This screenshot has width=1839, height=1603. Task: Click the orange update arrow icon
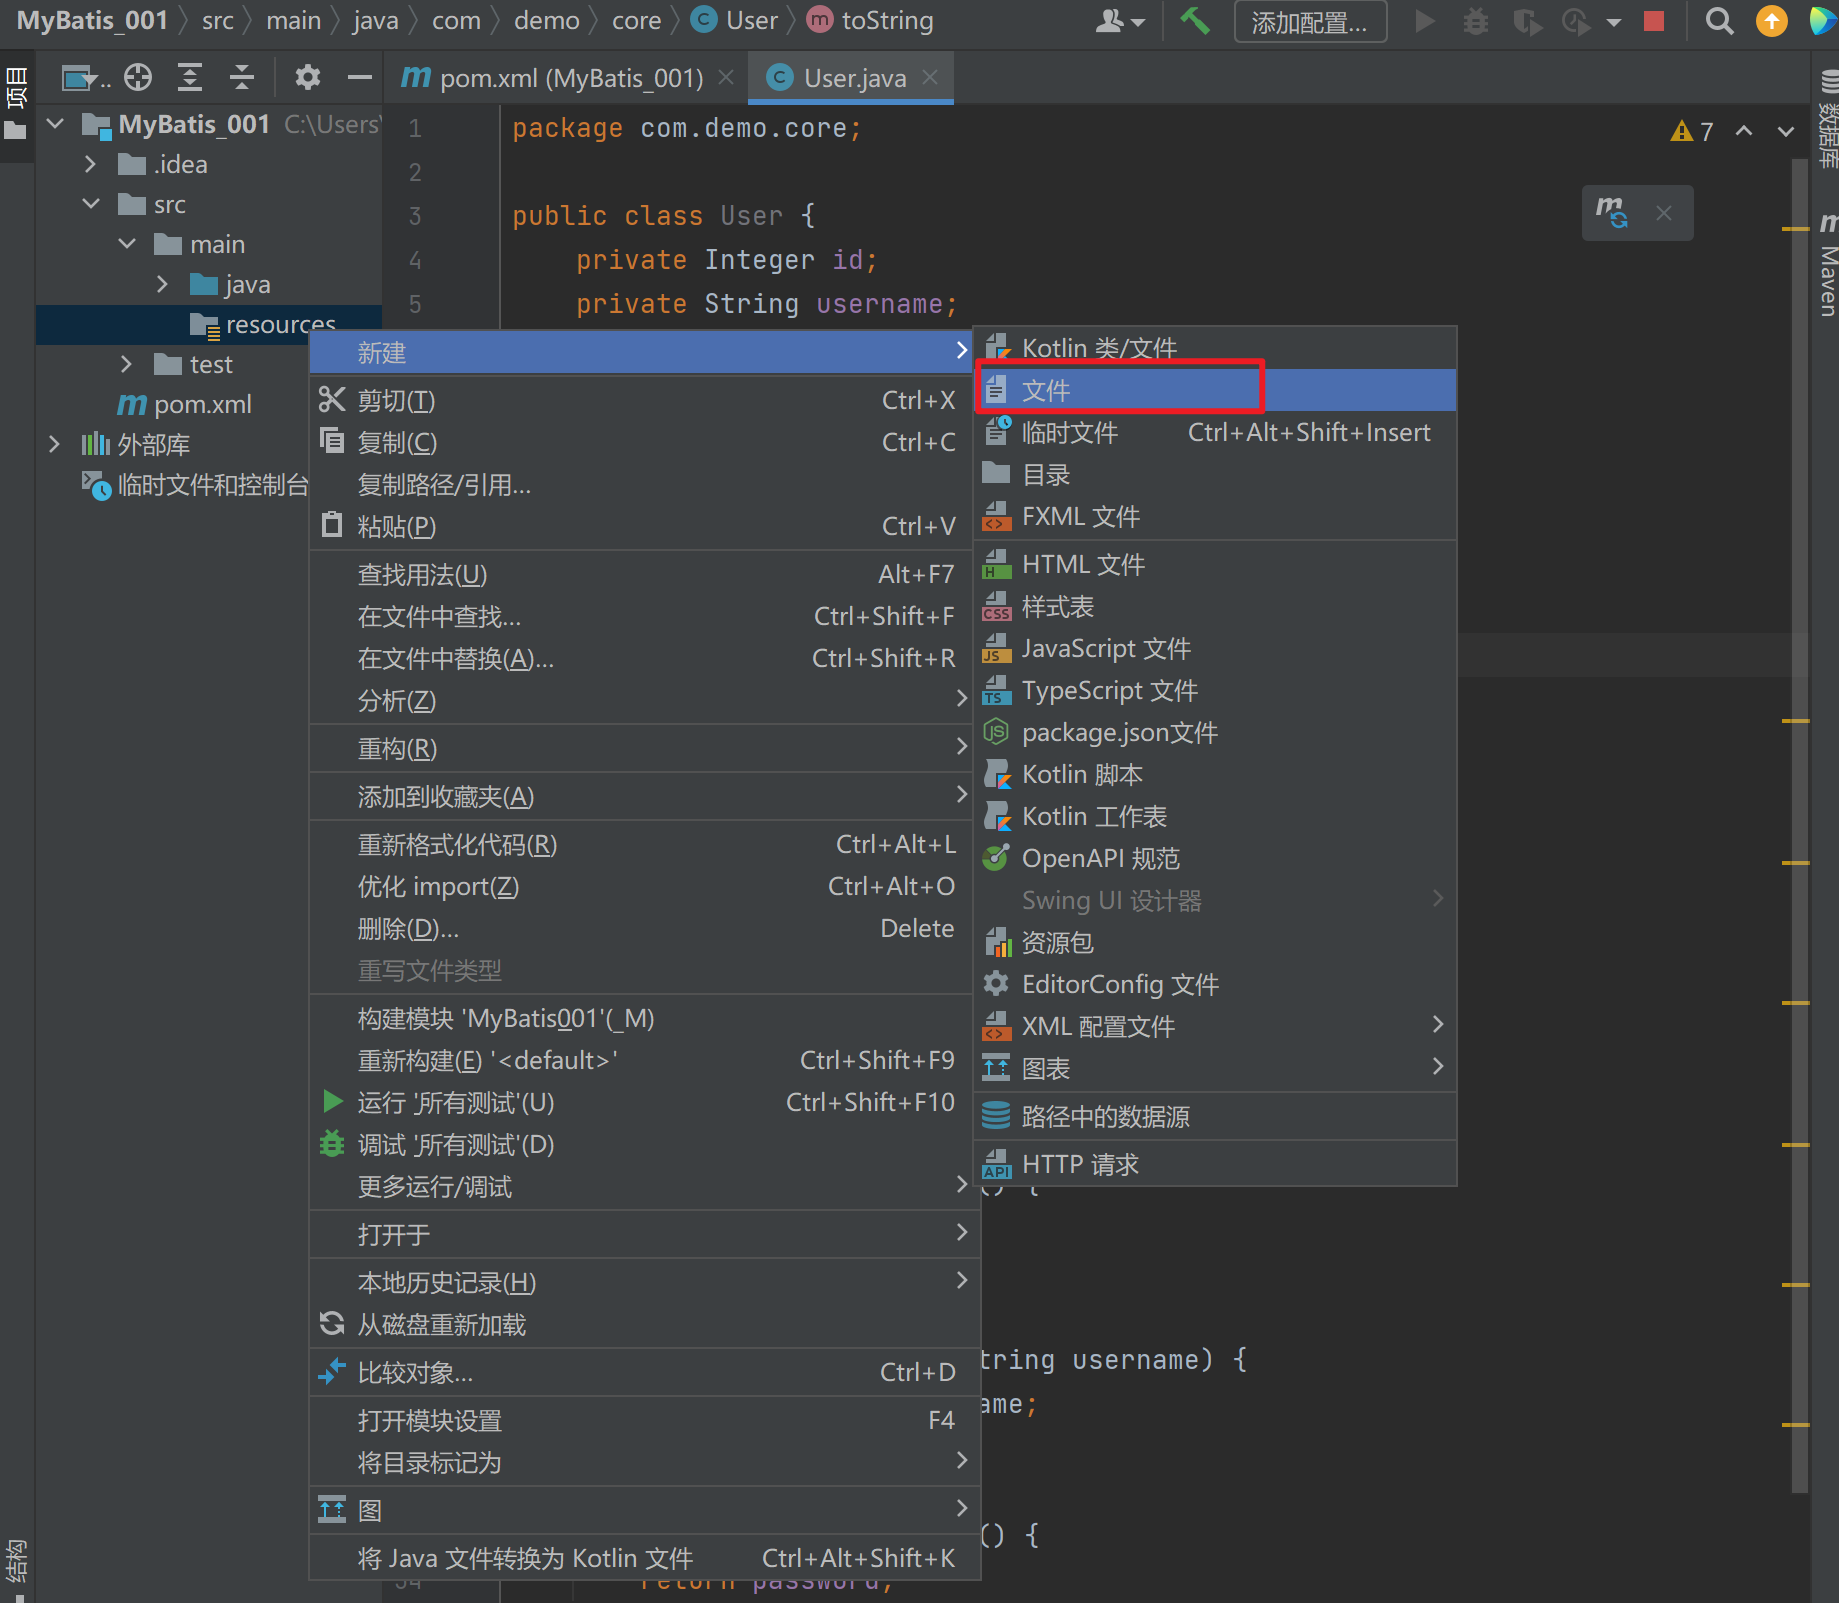(1771, 21)
